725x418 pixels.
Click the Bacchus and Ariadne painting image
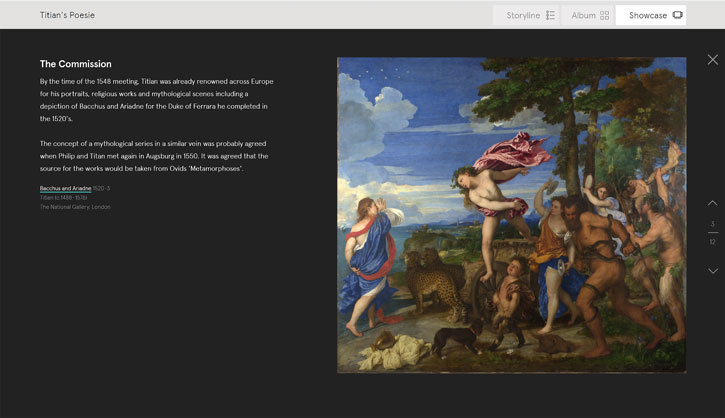[511, 215]
